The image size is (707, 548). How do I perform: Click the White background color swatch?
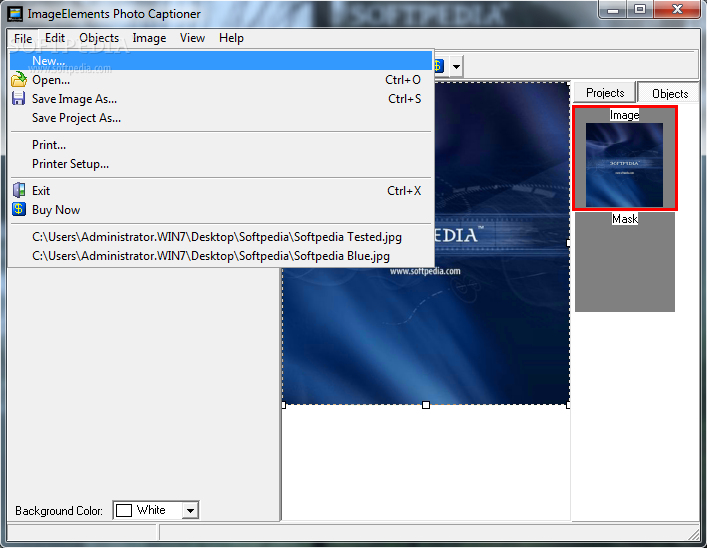tap(124, 510)
